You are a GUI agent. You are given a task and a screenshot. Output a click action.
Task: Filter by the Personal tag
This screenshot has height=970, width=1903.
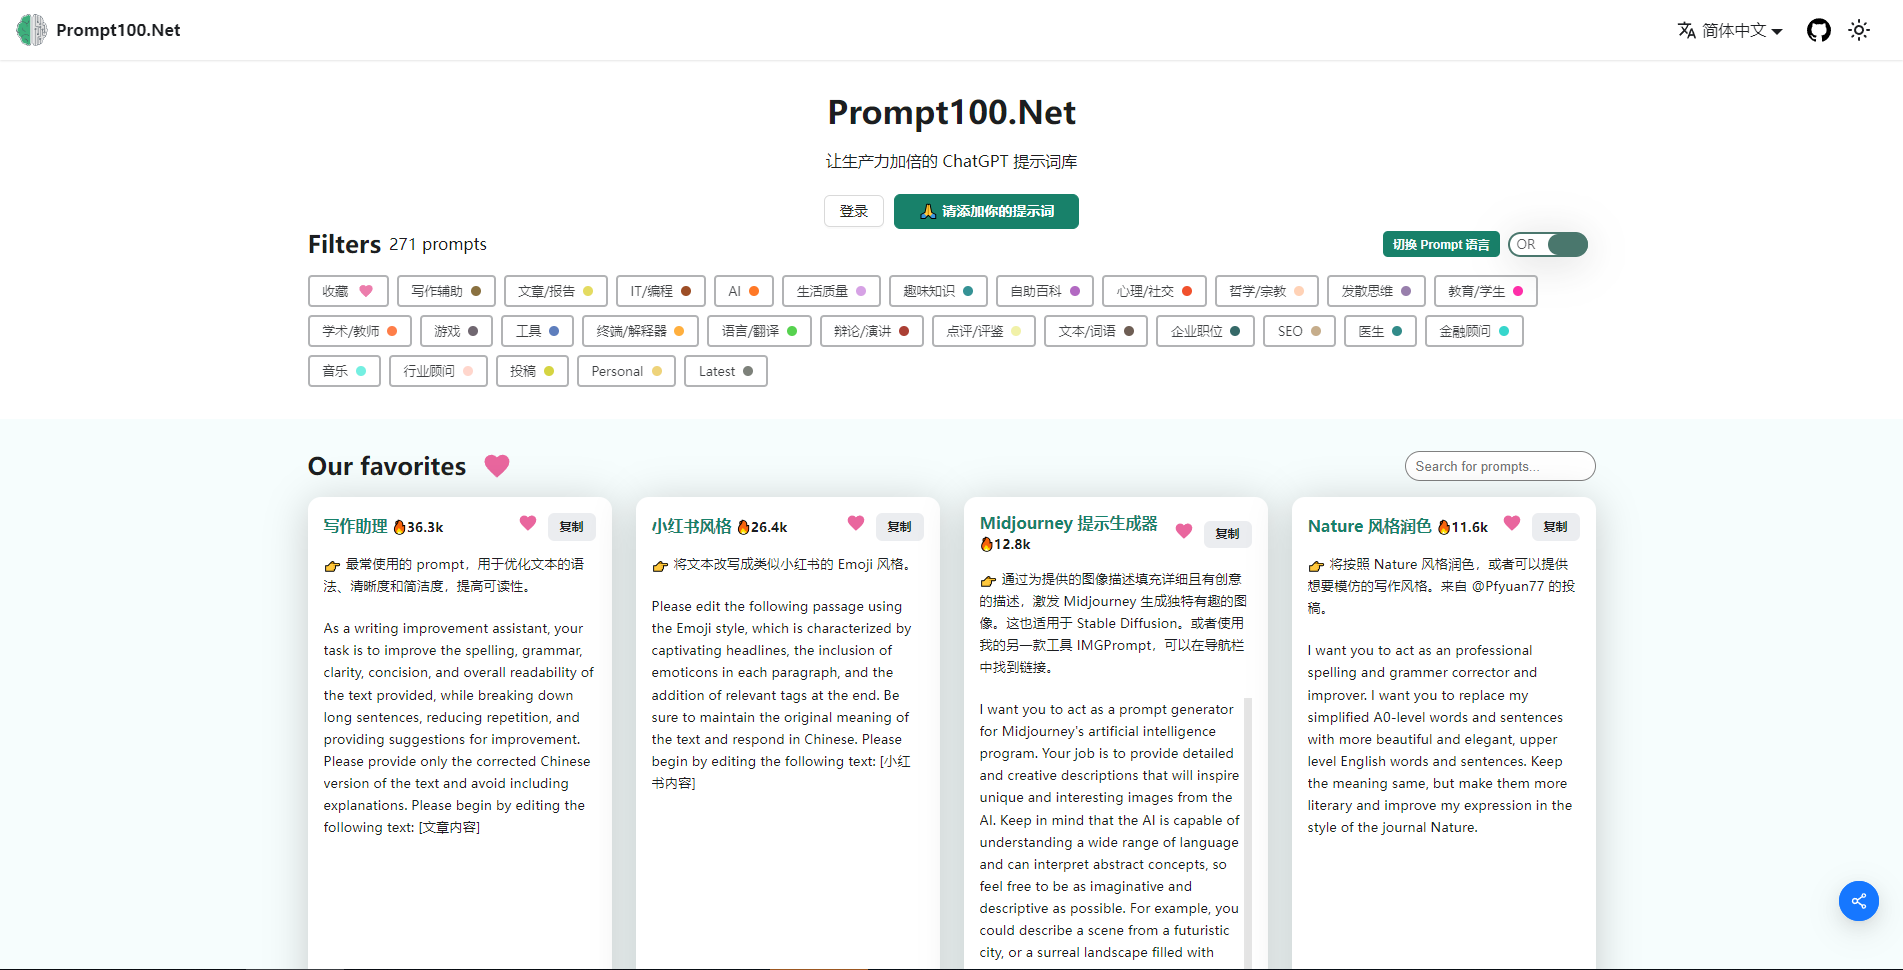click(626, 371)
